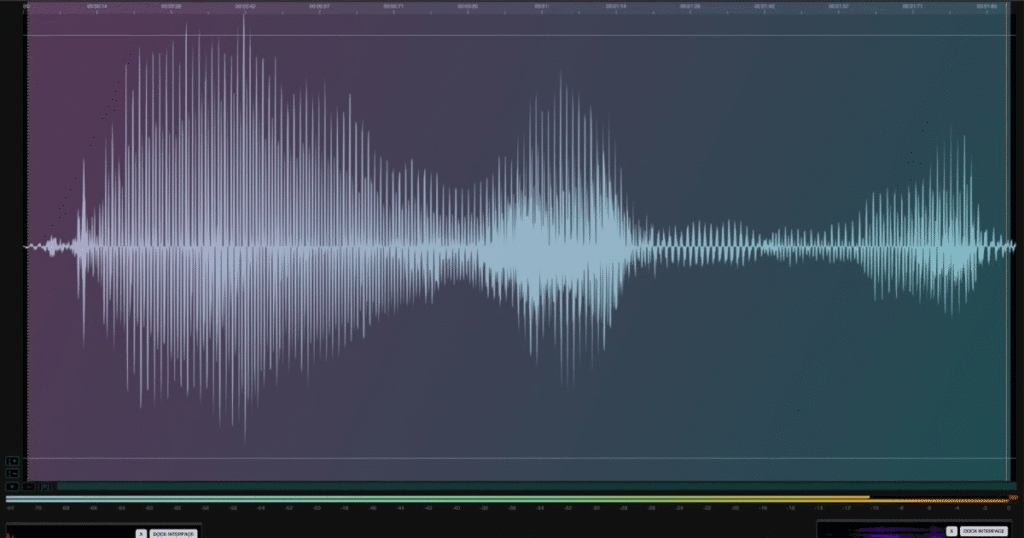Close the bottom-right floating panel with X
Image resolution: width=1024 pixels, height=538 pixels.
pyautogui.click(x=951, y=531)
